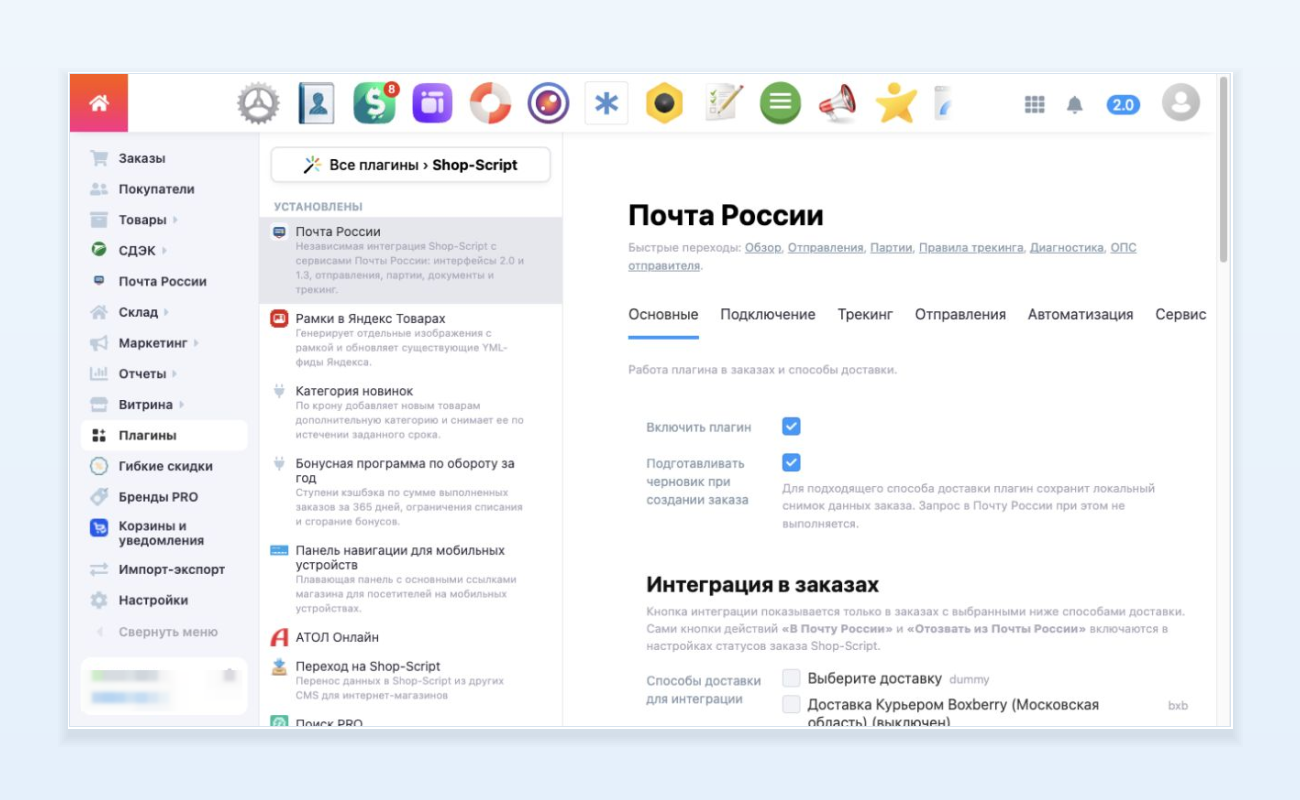
Task: Follow the Обзор quick link
Action: [x=763, y=248]
